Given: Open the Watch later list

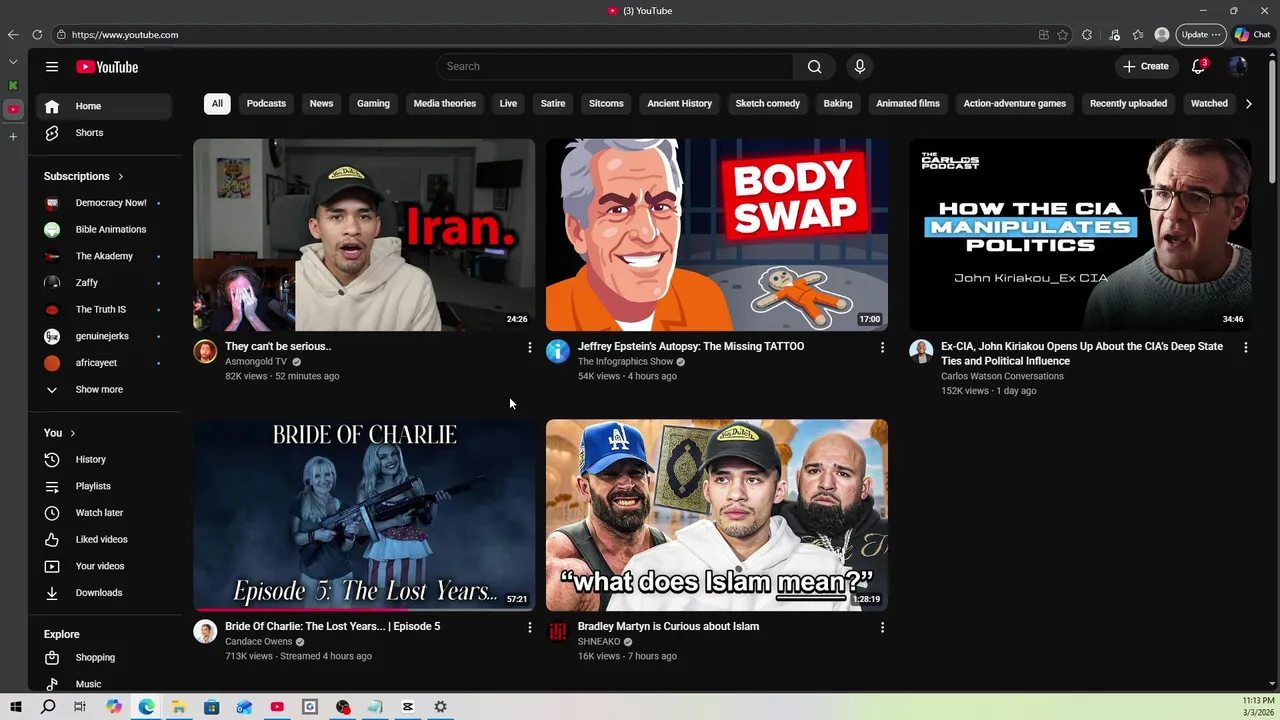Looking at the screenshot, I should 104,513.
